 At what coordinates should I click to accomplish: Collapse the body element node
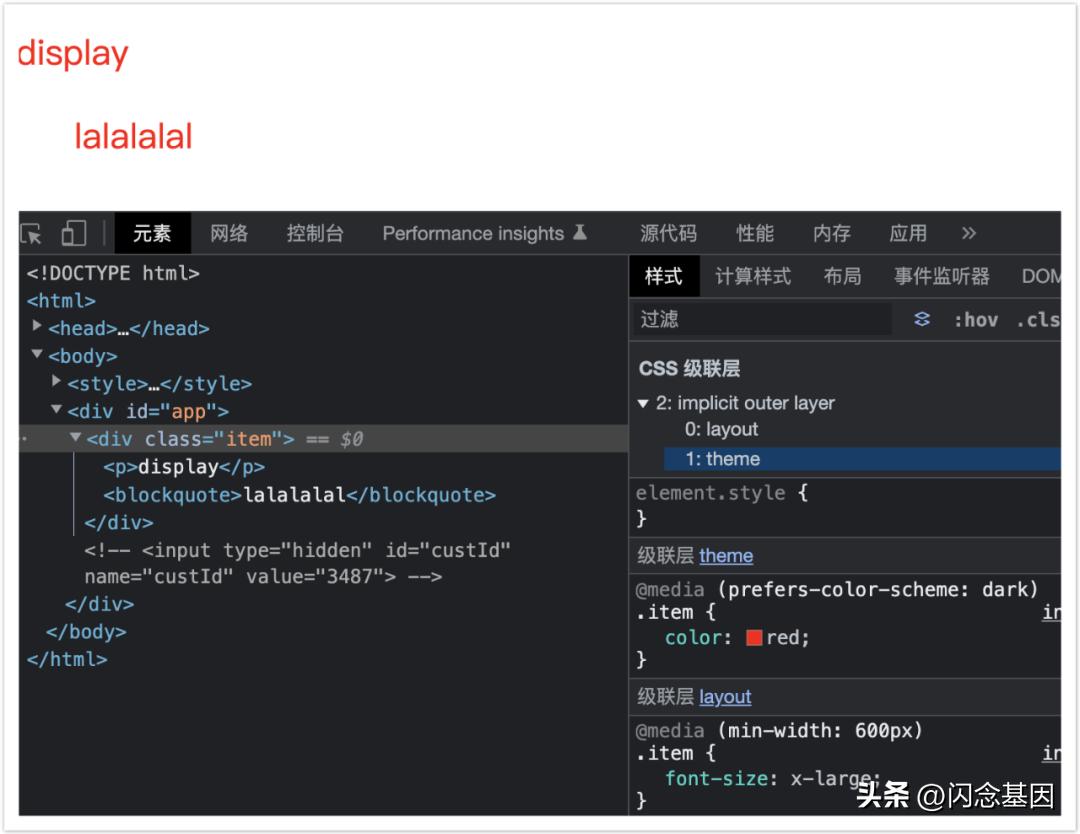click(38, 354)
